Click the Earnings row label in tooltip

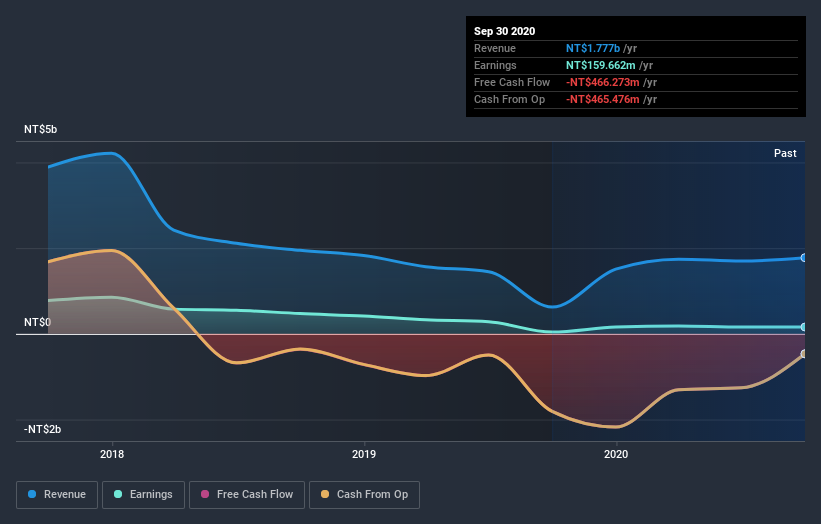point(495,65)
